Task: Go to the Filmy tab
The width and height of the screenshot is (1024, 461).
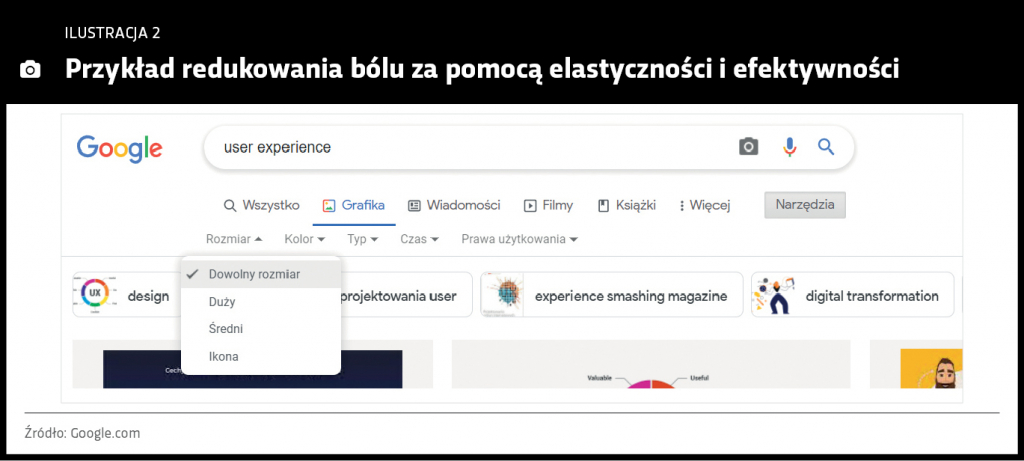Action: [548, 206]
